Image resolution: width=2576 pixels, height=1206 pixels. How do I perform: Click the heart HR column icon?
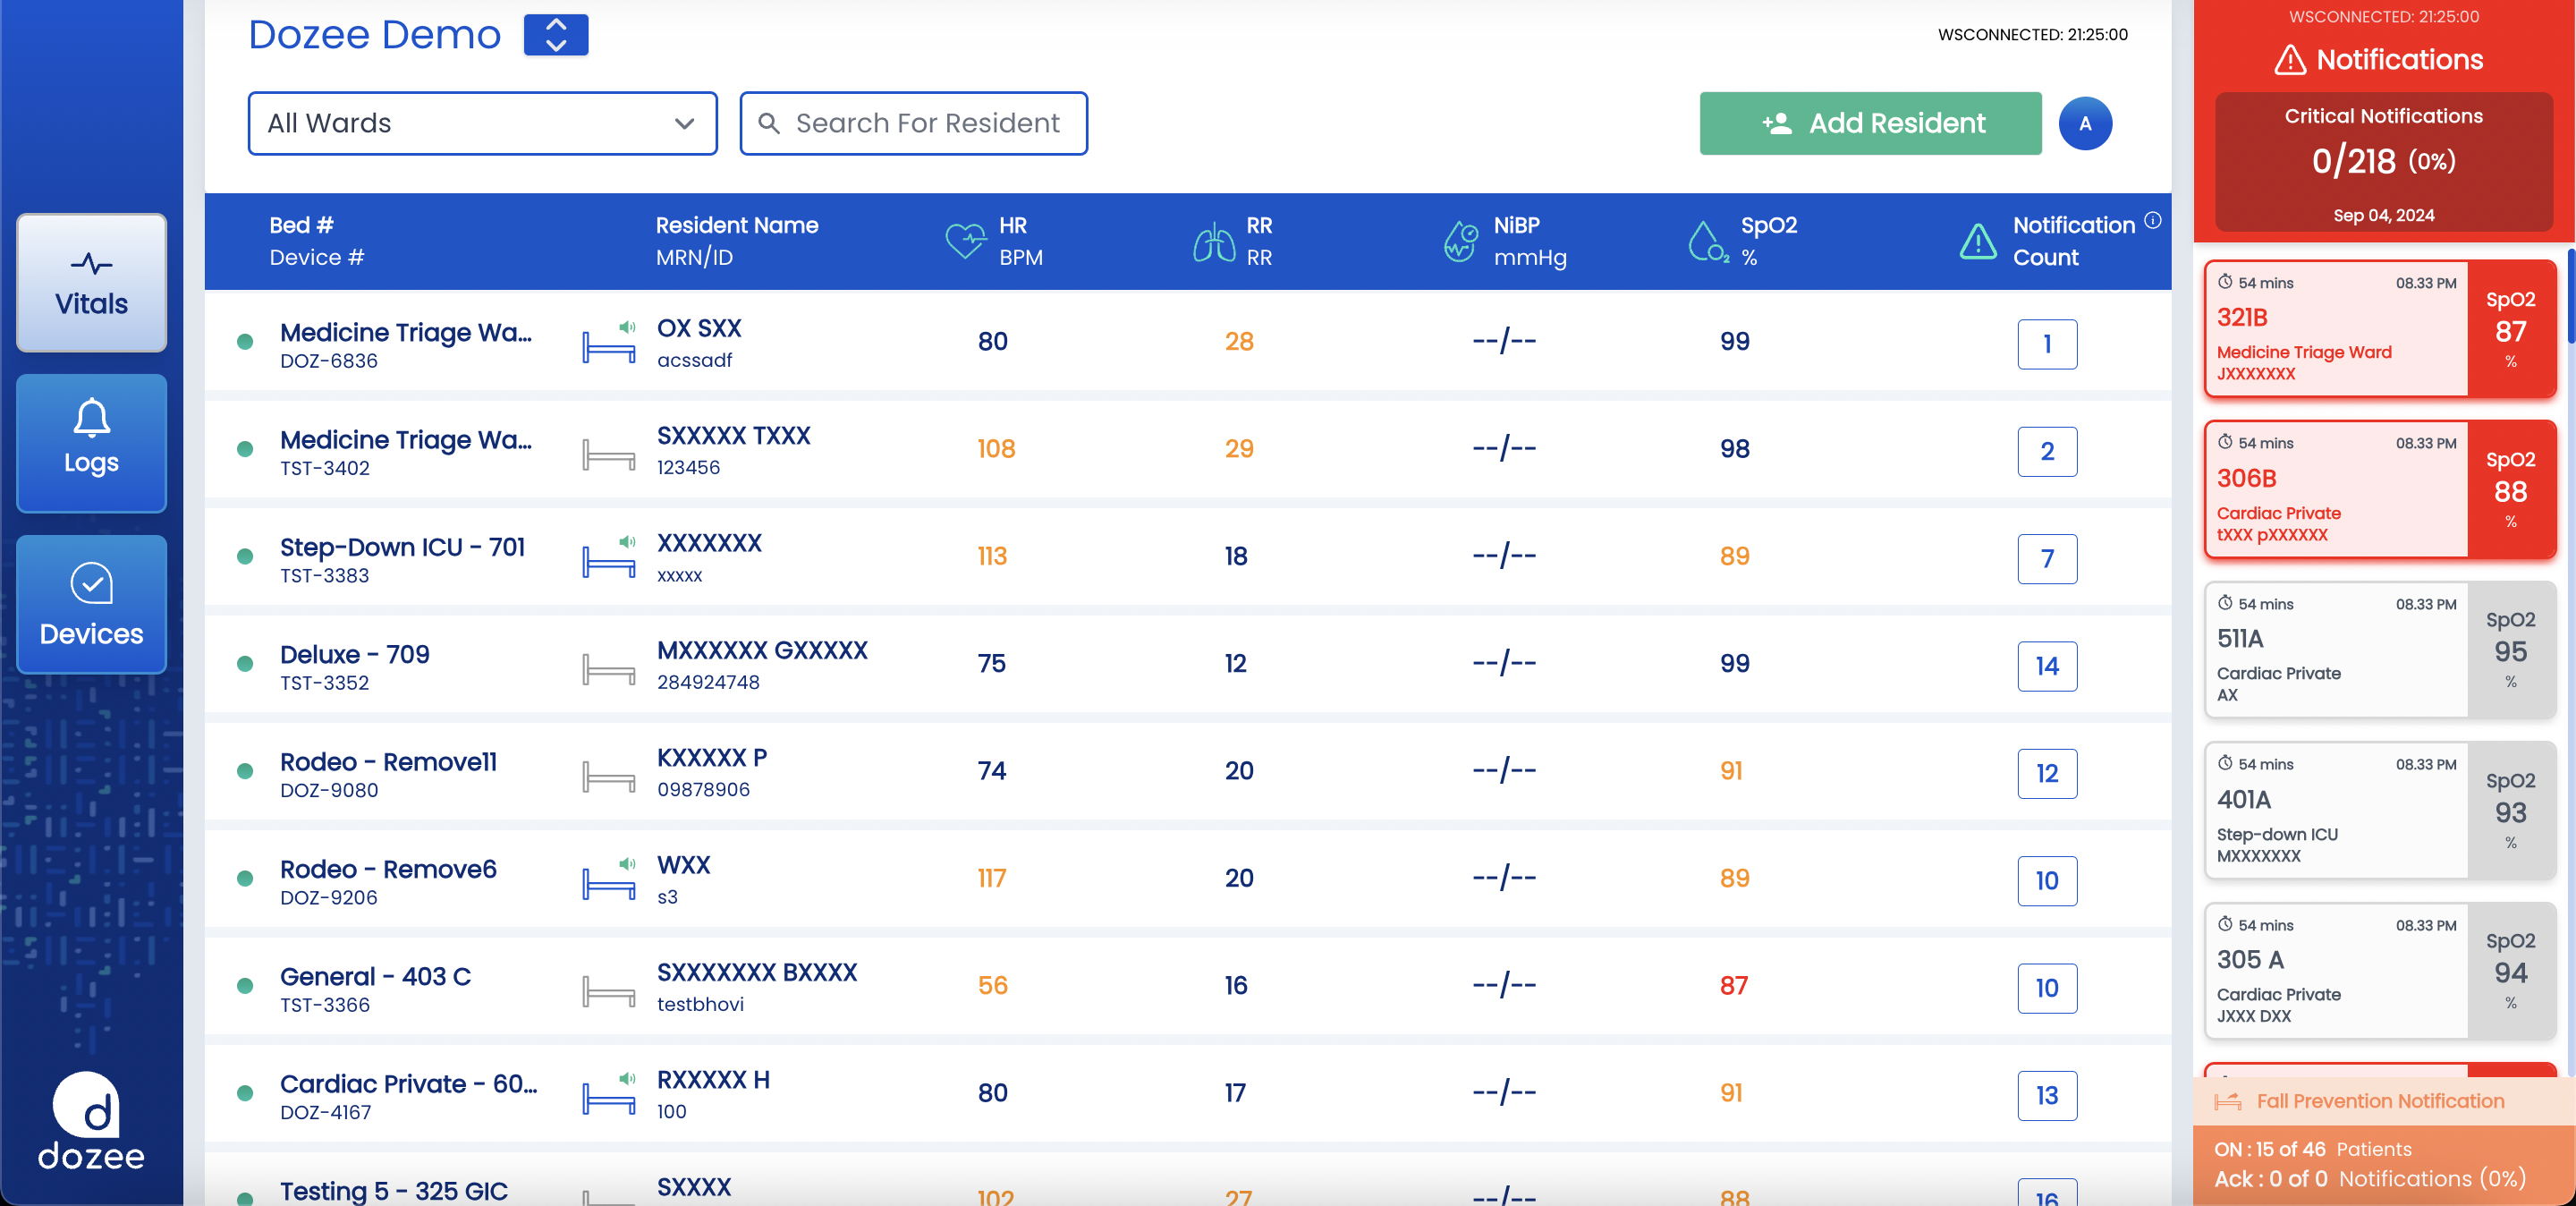tap(965, 241)
